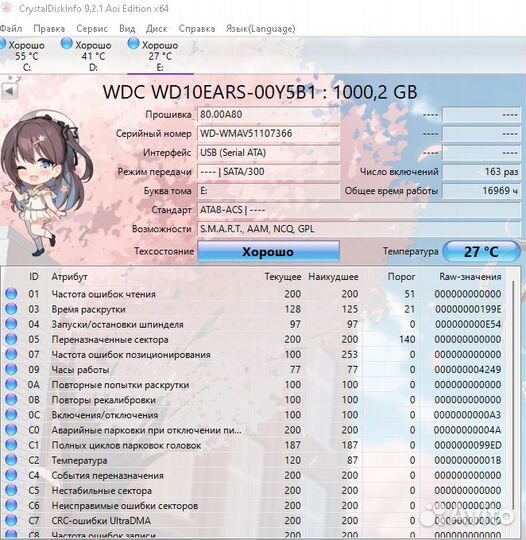
Task: Select the row Время раскрутки
Action: [x=253, y=309]
